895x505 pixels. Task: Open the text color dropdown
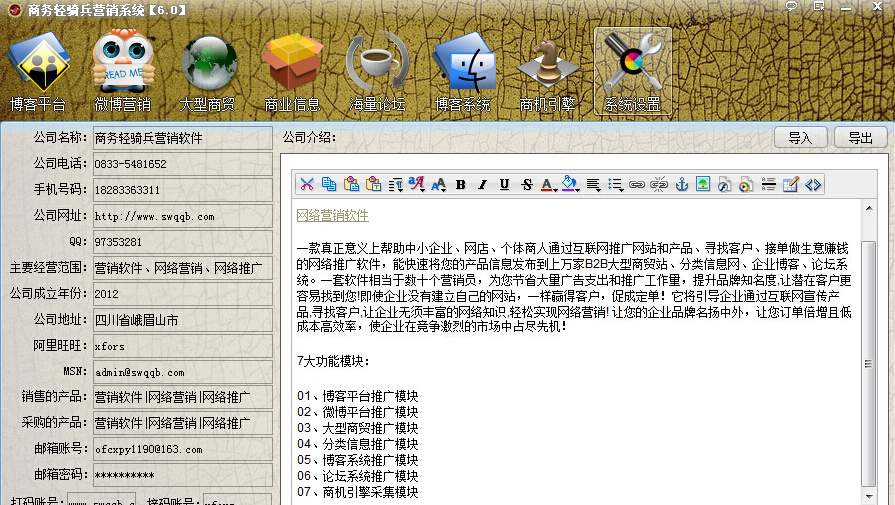(x=549, y=184)
